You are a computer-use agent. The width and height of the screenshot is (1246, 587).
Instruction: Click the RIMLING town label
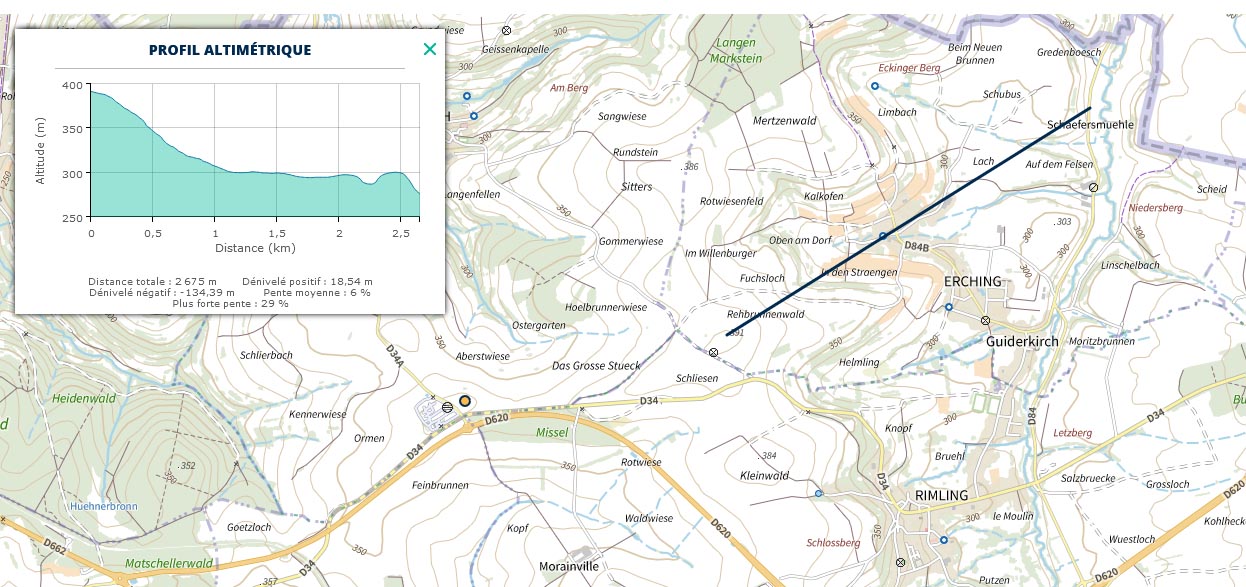pos(942,495)
